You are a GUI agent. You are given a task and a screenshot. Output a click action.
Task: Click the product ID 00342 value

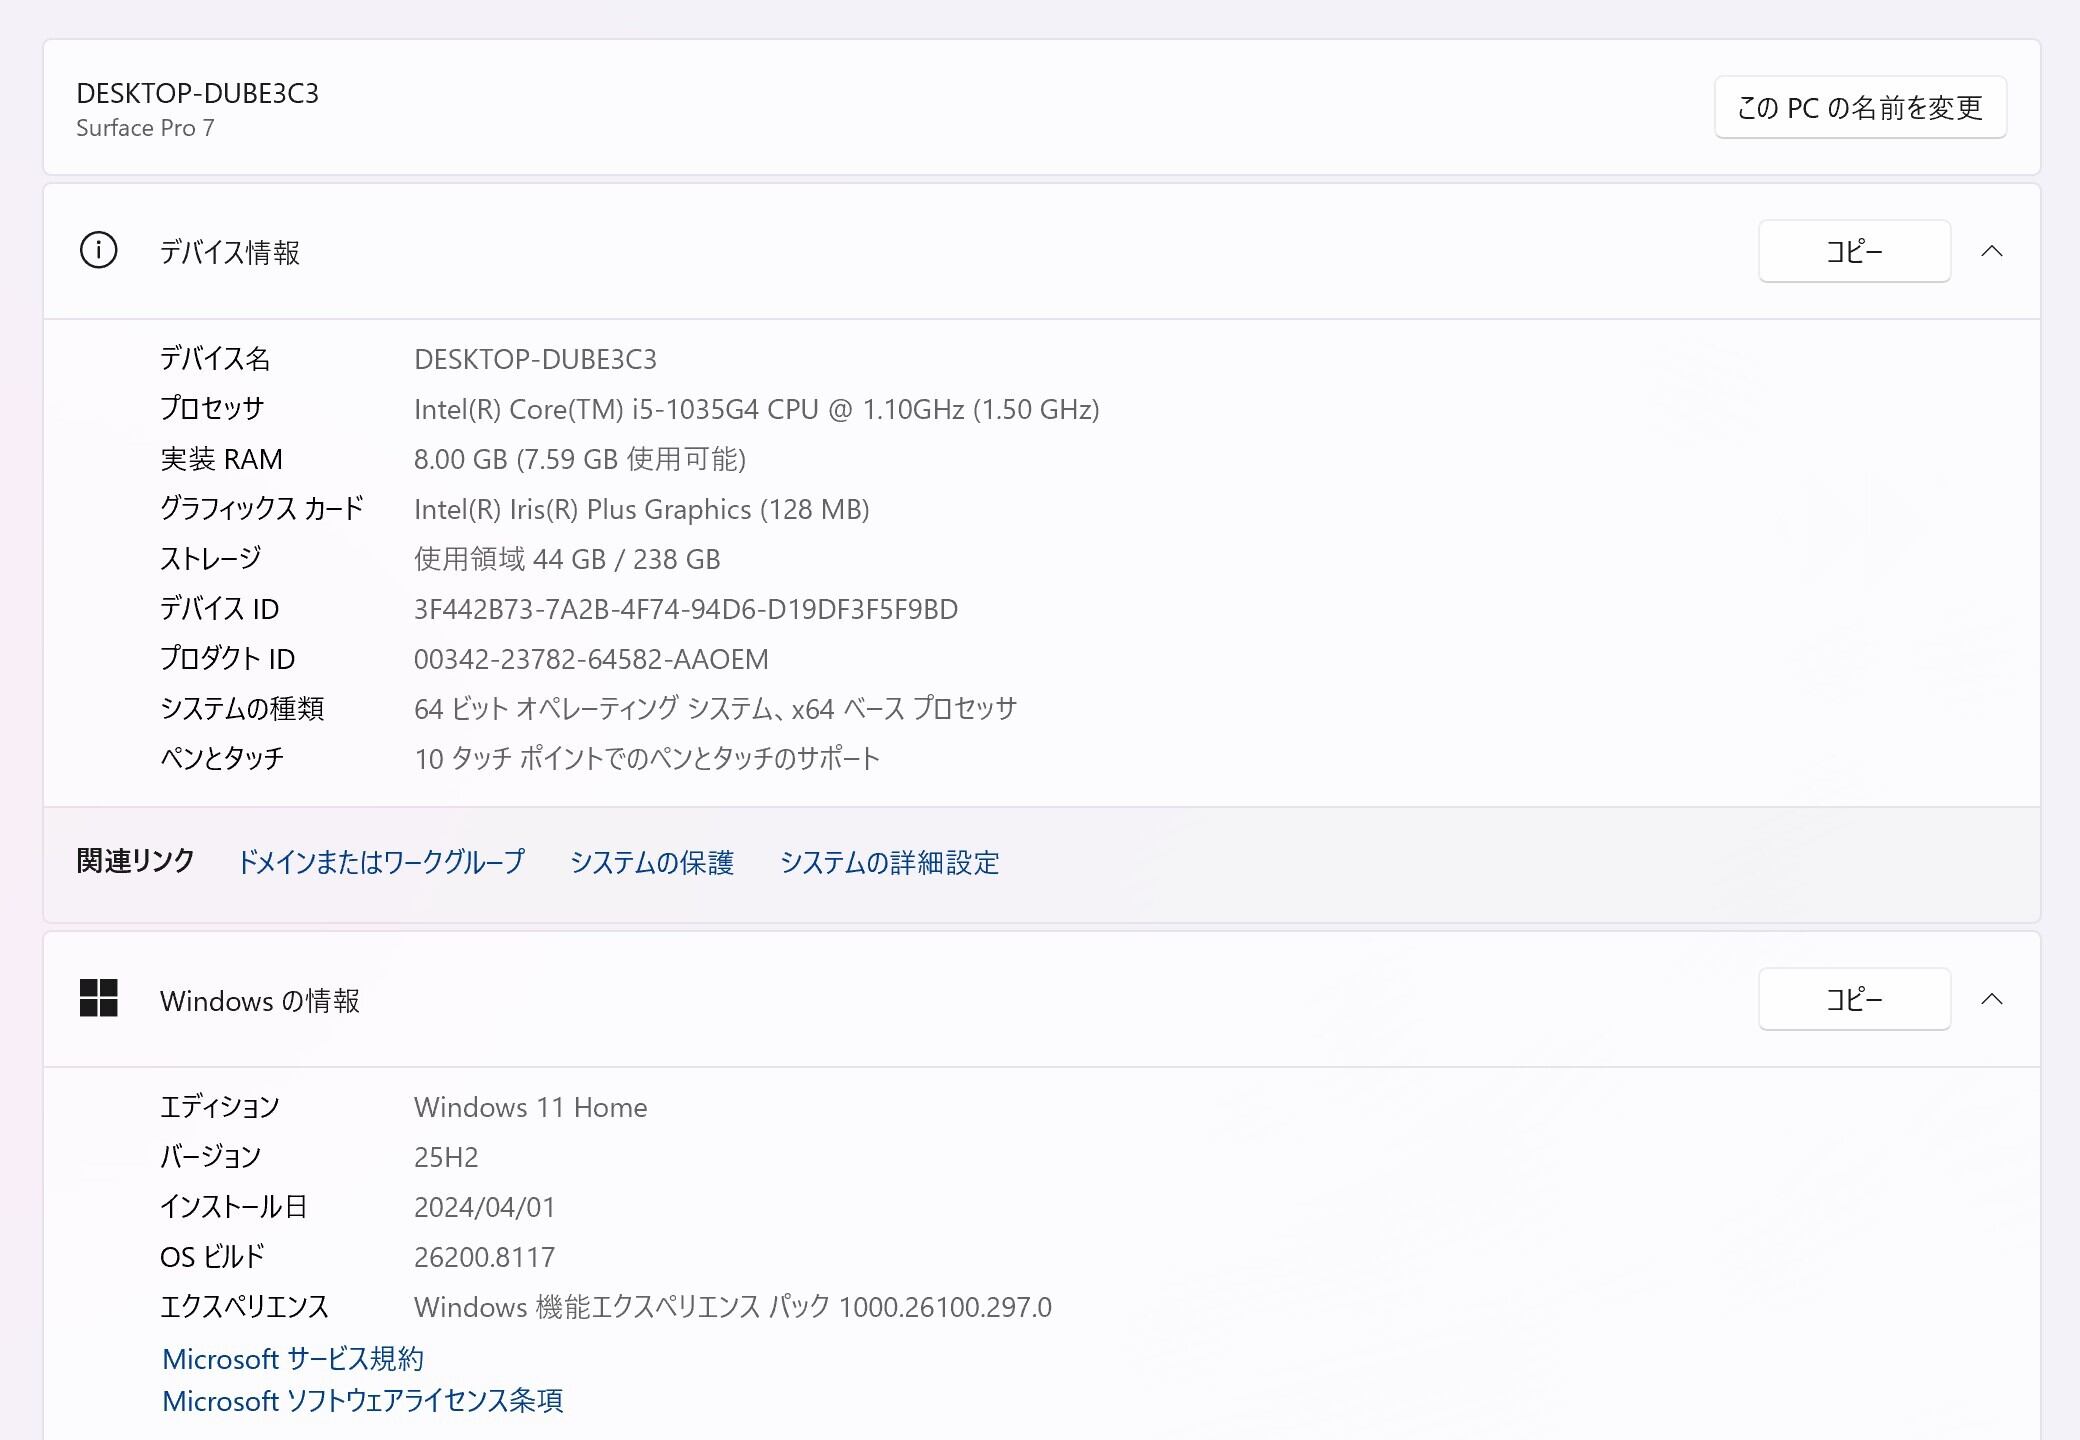click(591, 659)
